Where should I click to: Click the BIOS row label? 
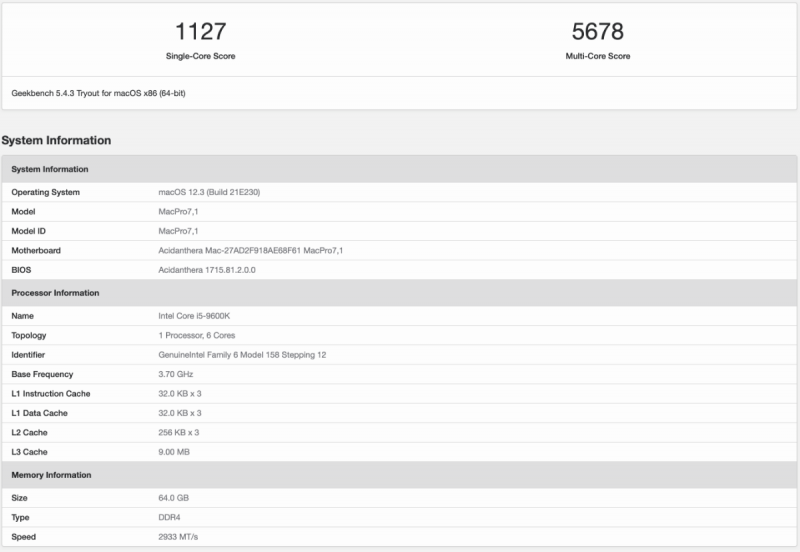21,270
